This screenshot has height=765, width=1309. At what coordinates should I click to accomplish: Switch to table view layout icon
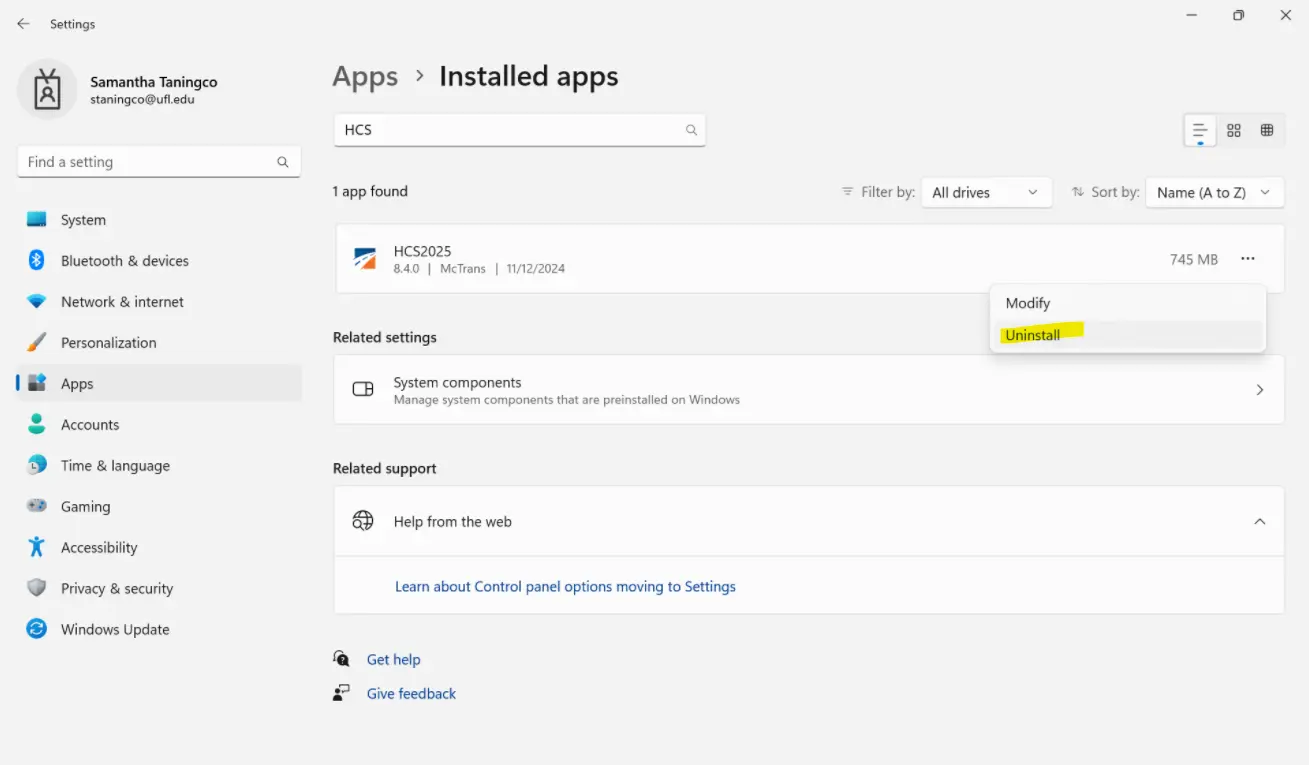coord(1267,130)
